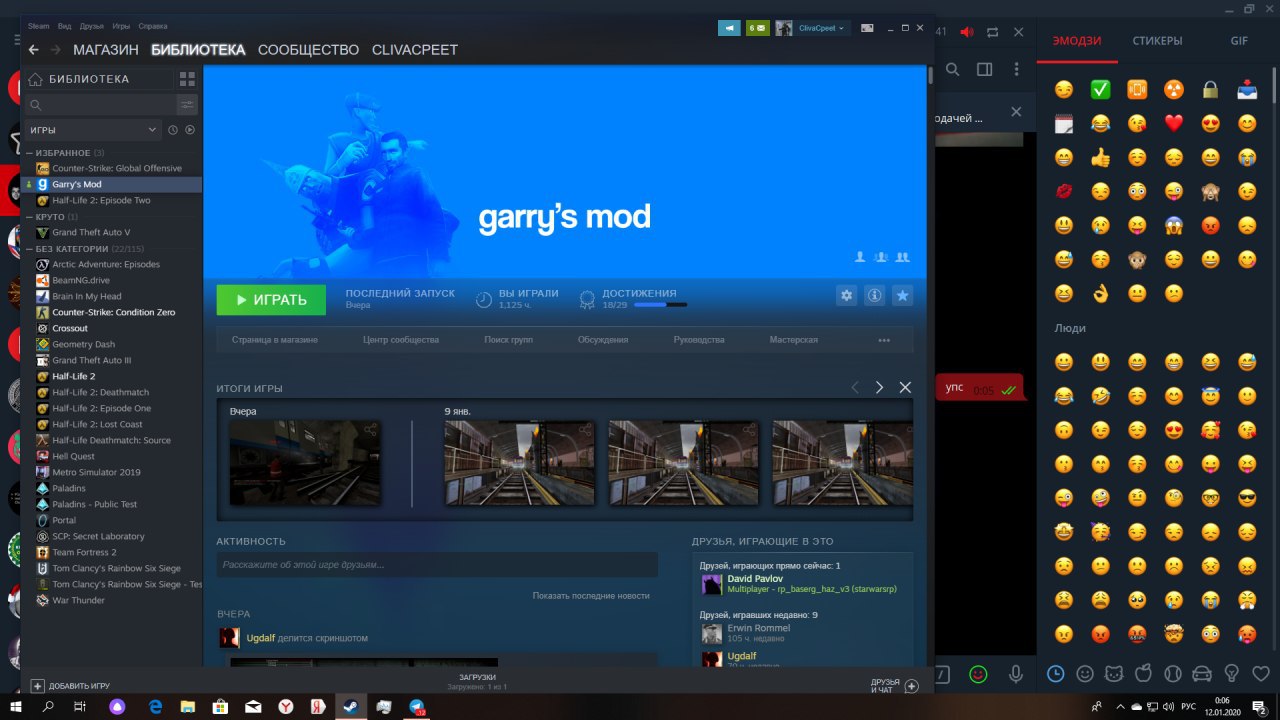The height and width of the screenshot is (720, 1280).
Task: Open the Справка menu
Action: click(x=152, y=26)
